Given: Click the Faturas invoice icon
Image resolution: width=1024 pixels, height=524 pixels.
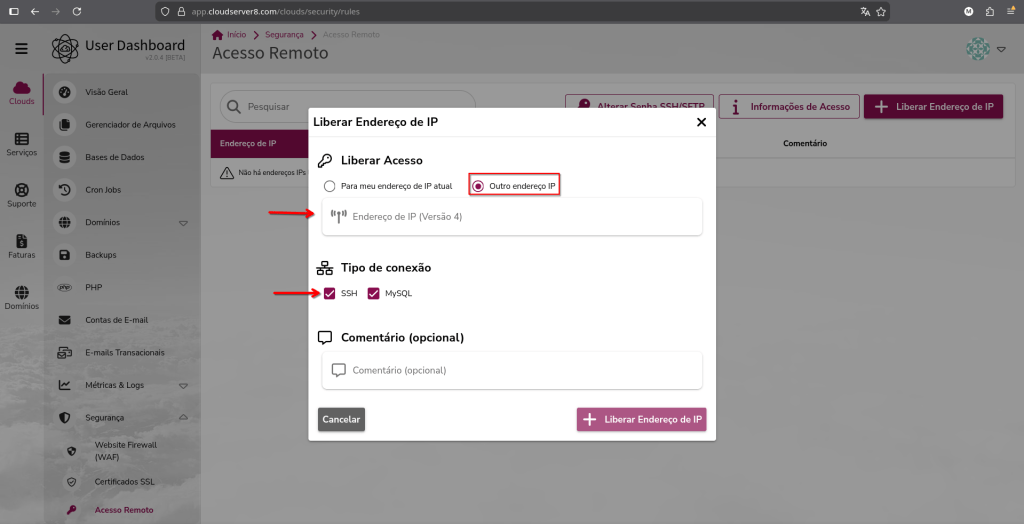Looking at the screenshot, I should click(x=21, y=245).
